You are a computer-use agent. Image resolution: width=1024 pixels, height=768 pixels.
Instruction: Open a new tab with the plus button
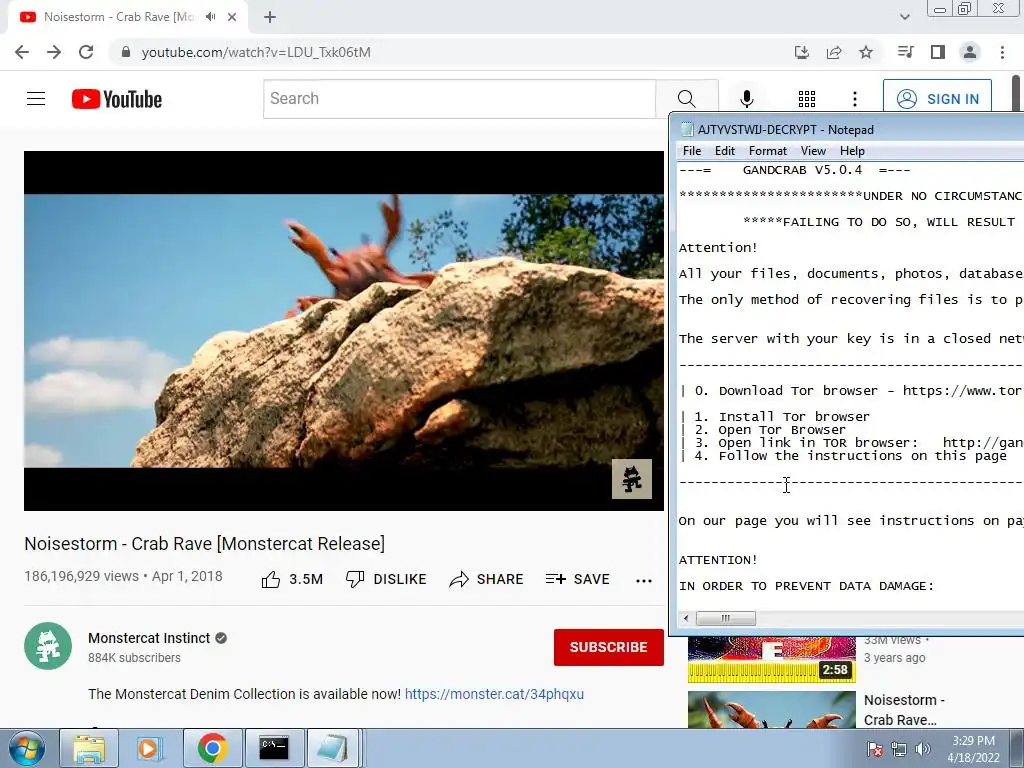pos(270,17)
